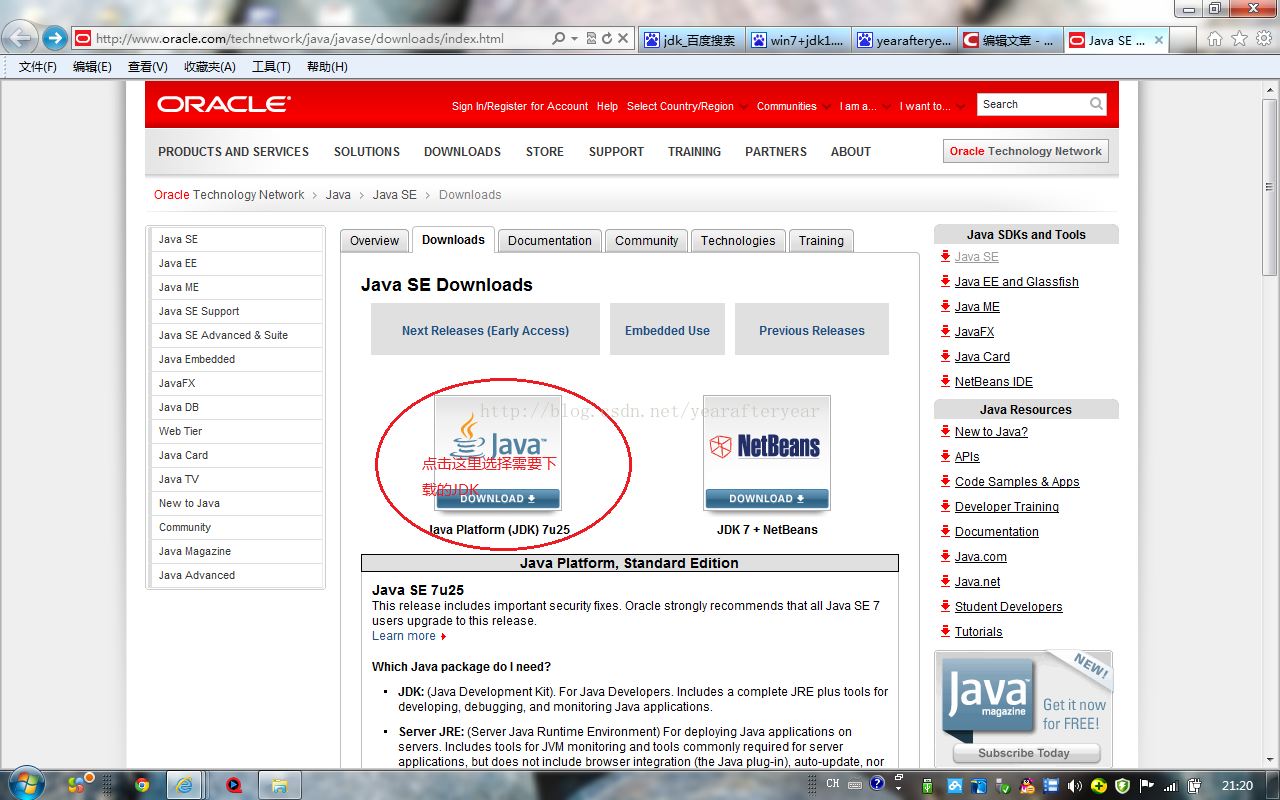
Task: Click the Oracle logo in the red header
Action: pos(224,104)
